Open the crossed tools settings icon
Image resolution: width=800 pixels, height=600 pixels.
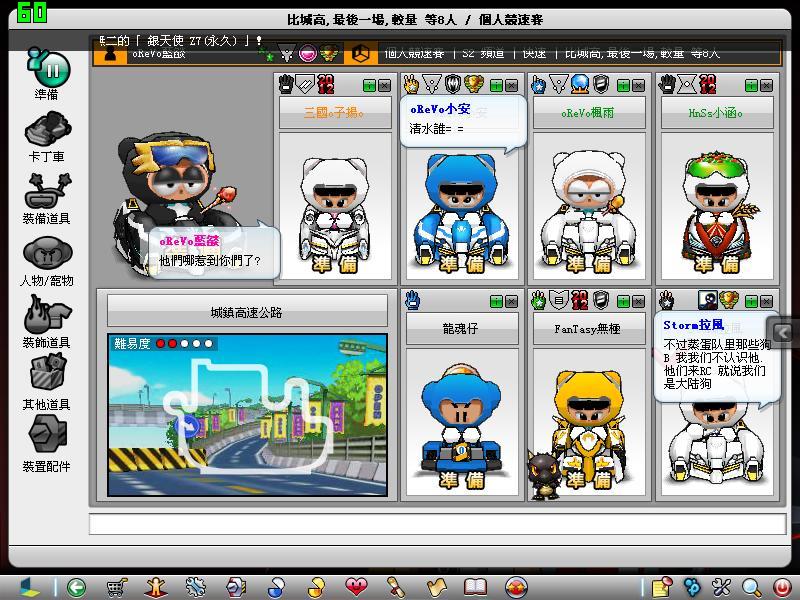(721, 588)
